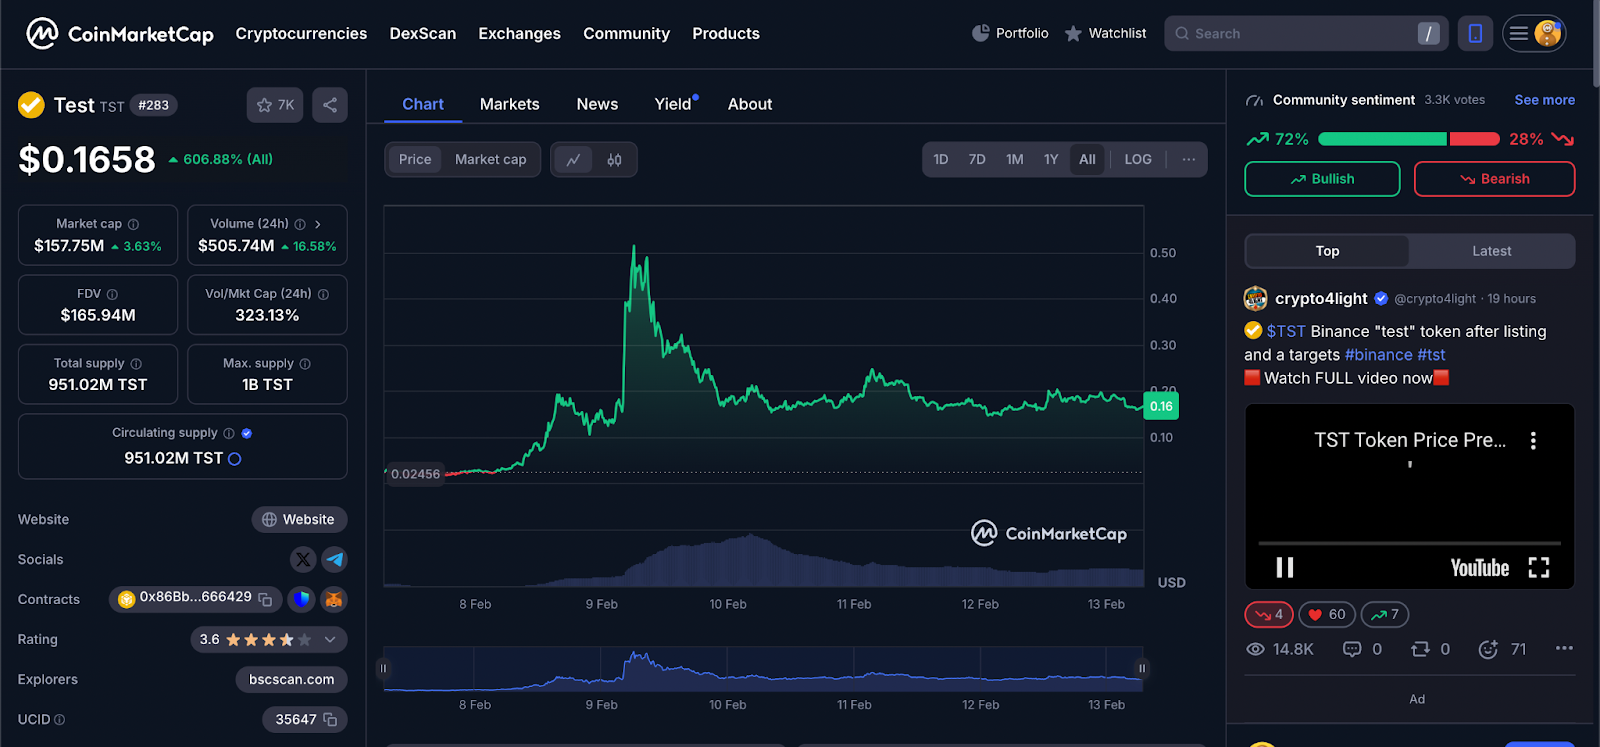Switch to the Chart tab
Viewport: 1600px width, 747px height.
click(x=423, y=104)
